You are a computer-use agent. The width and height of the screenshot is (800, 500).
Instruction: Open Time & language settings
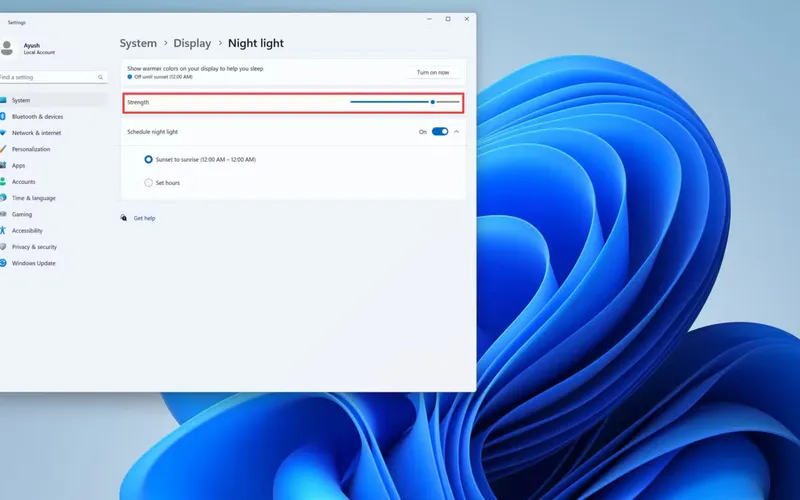pyautogui.click(x=33, y=198)
